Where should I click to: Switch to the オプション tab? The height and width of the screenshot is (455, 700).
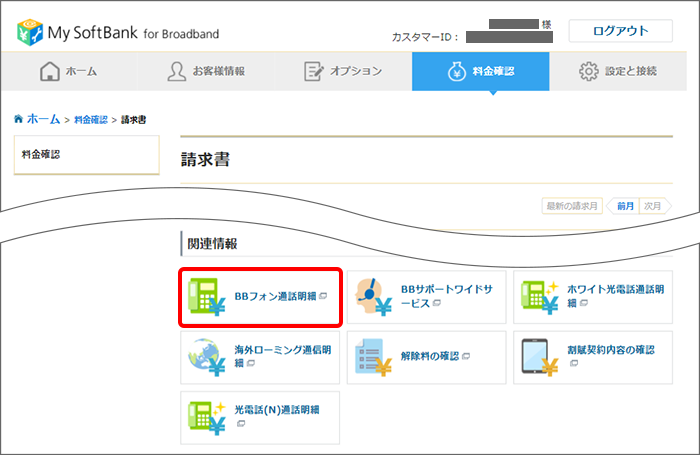click(343, 71)
